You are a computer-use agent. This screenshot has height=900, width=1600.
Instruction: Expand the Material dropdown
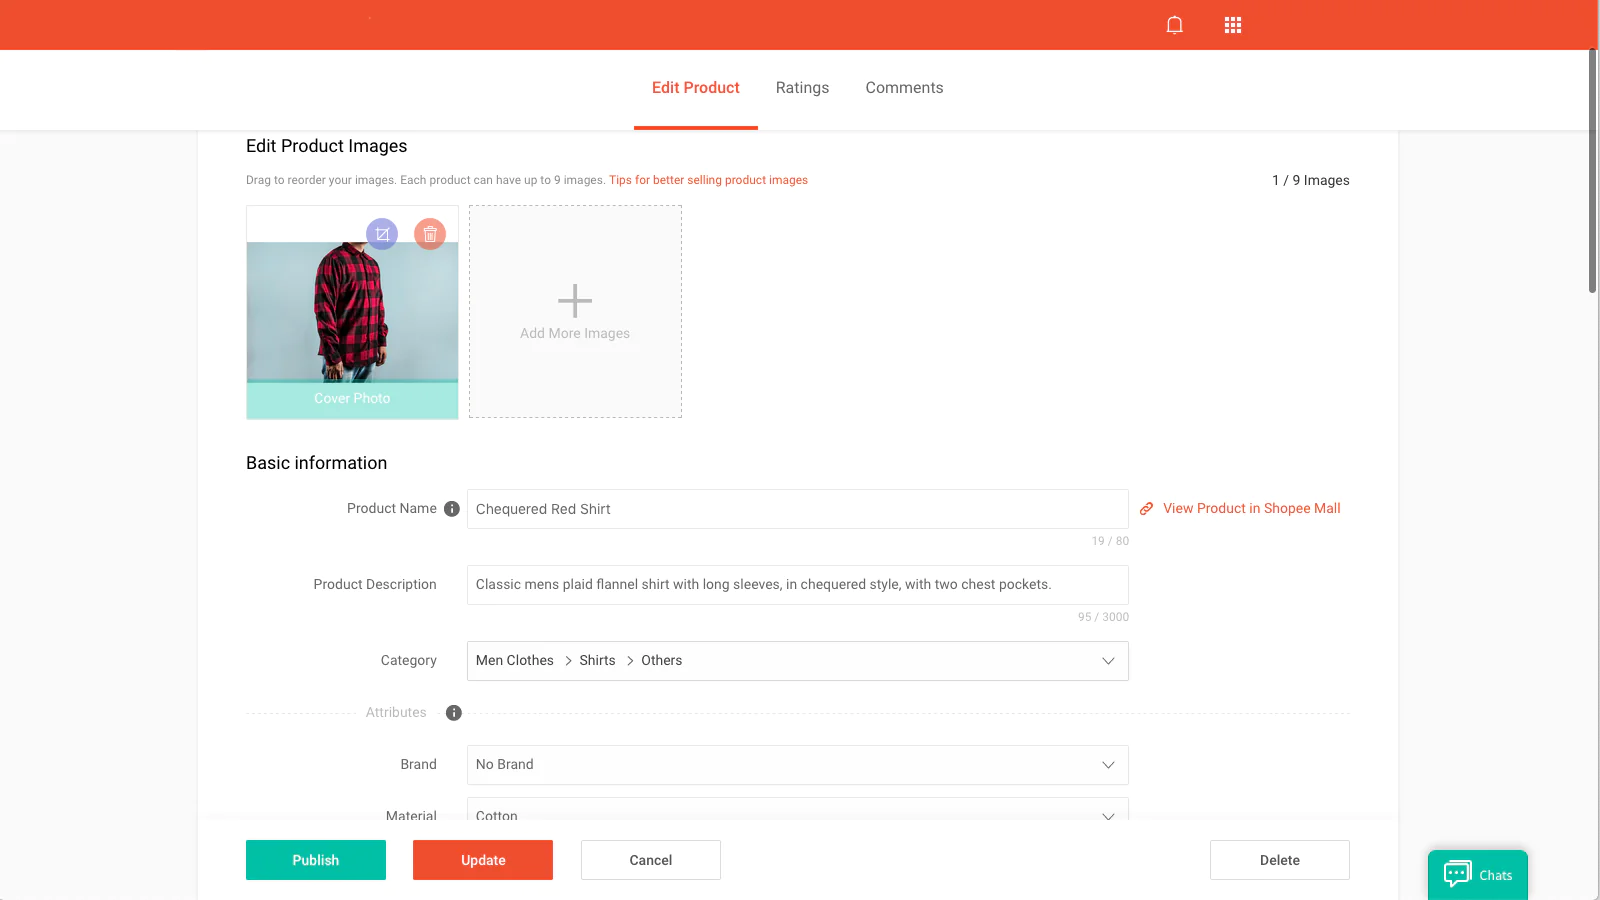[1108, 815]
